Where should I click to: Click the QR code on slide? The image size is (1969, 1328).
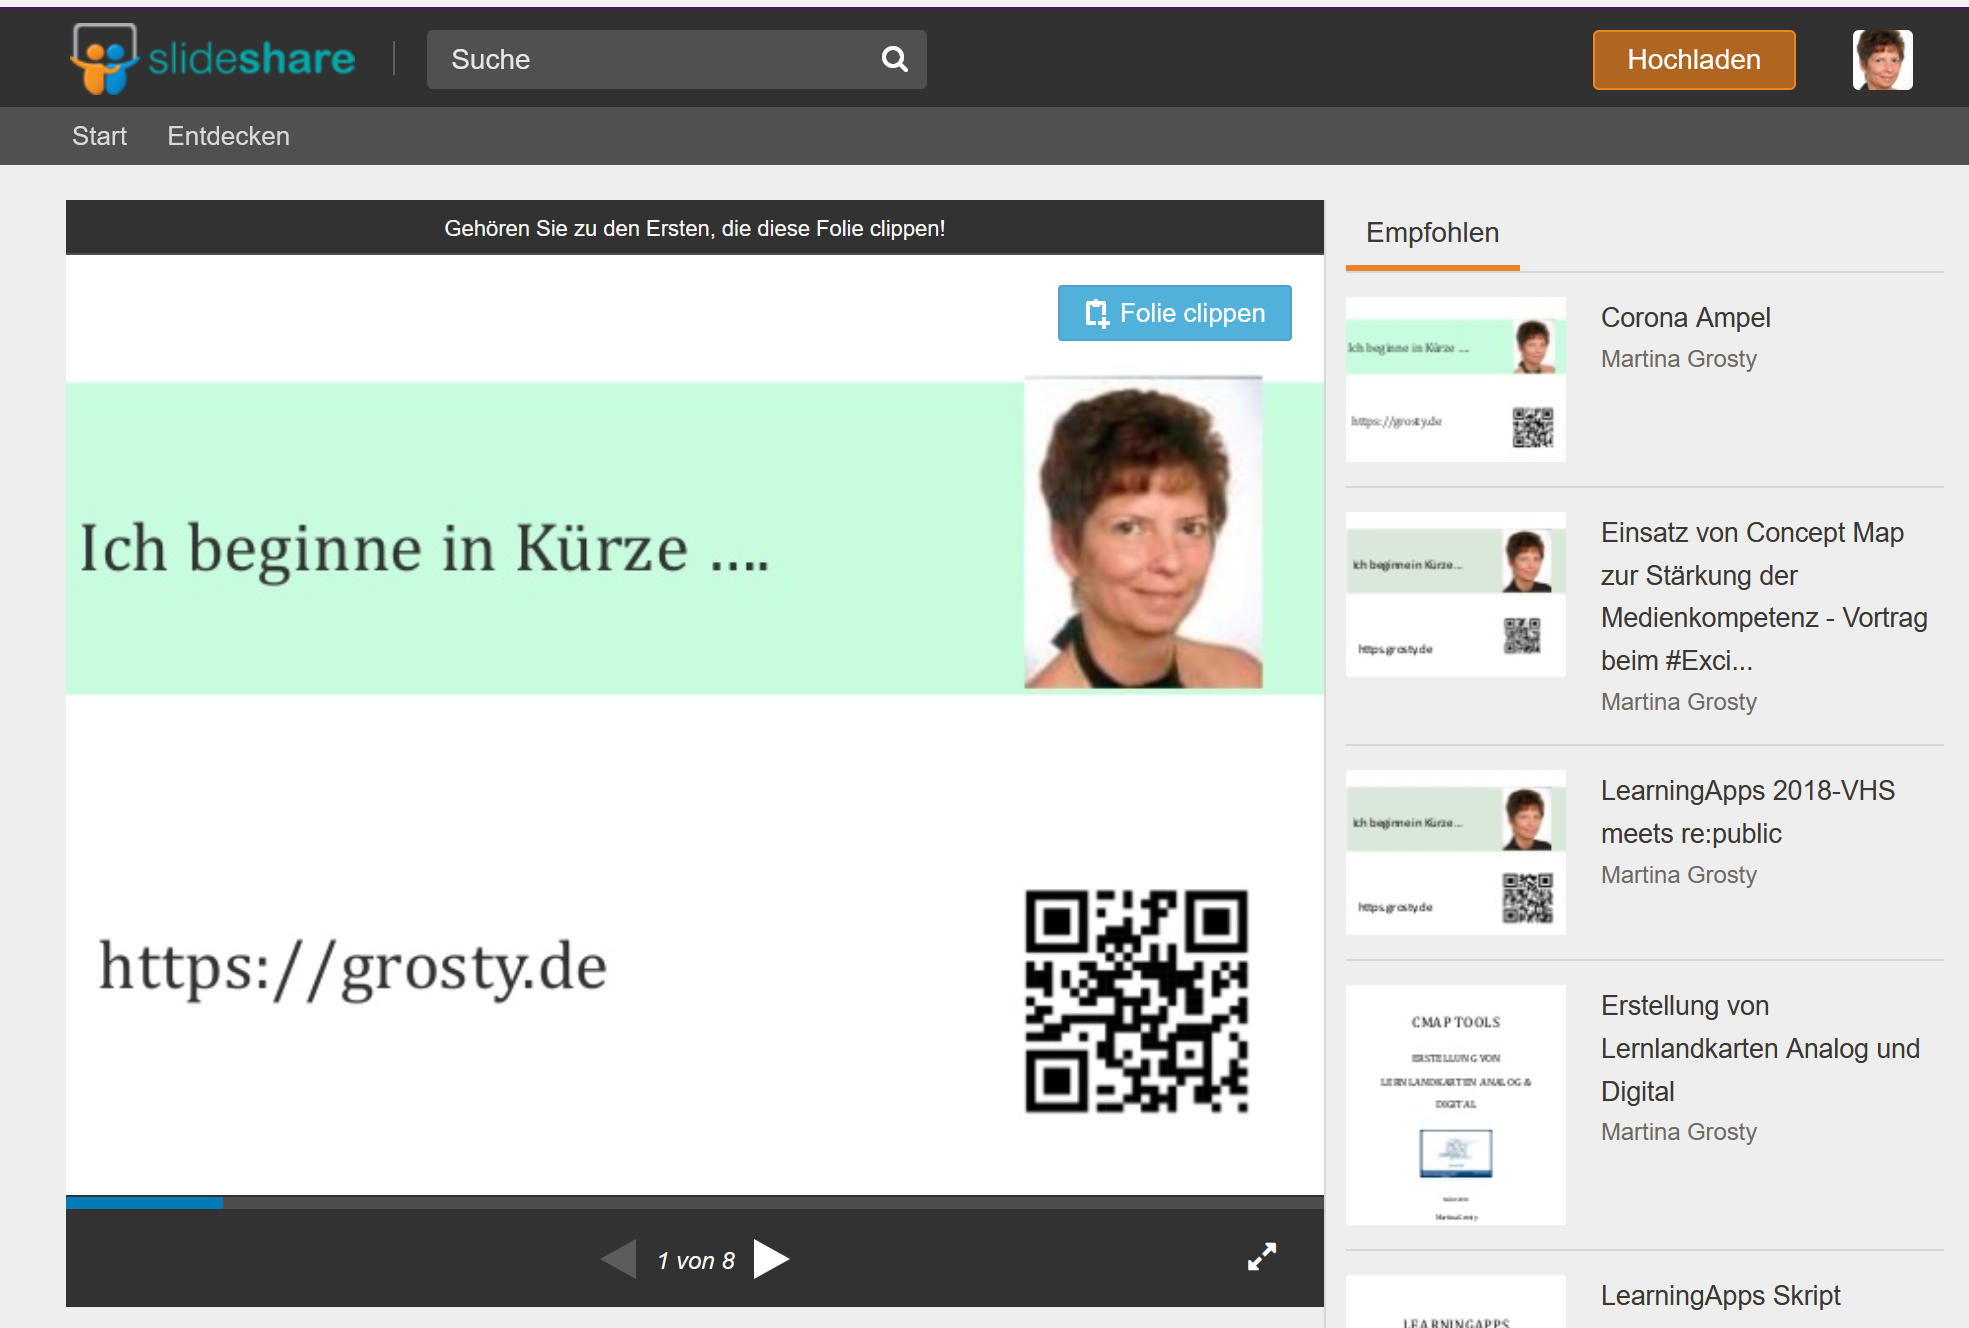pos(1136,1001)
